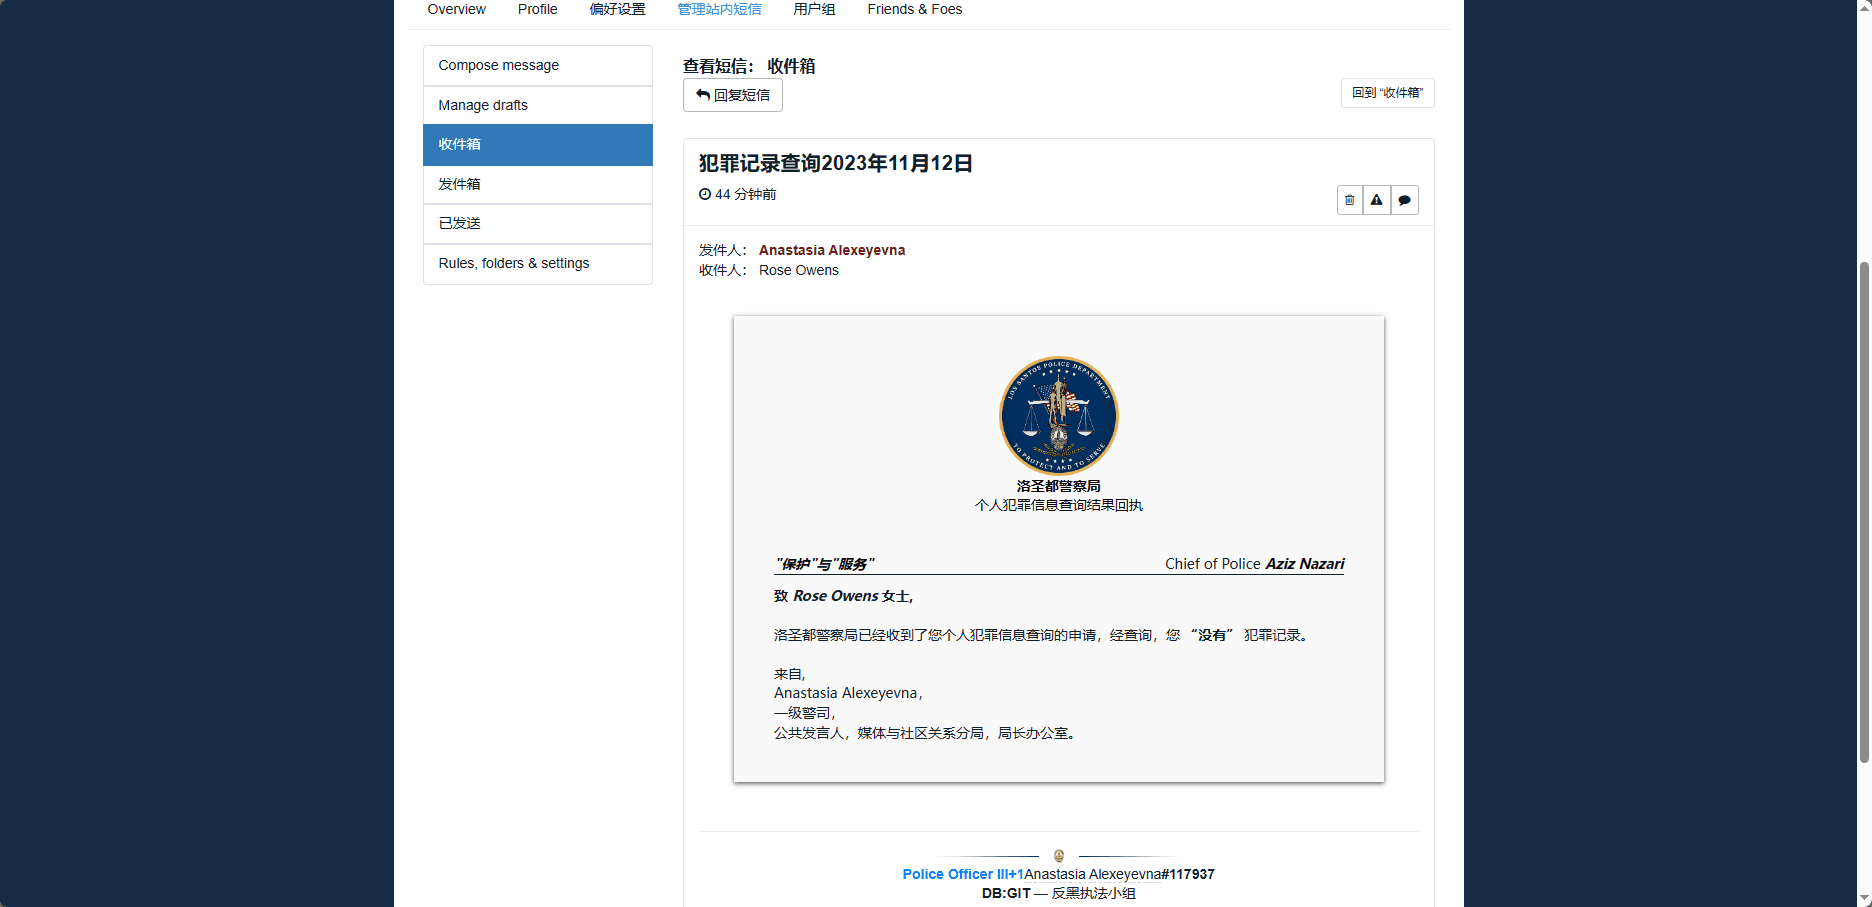Open 发件箱 folder in sidebar

538,184
